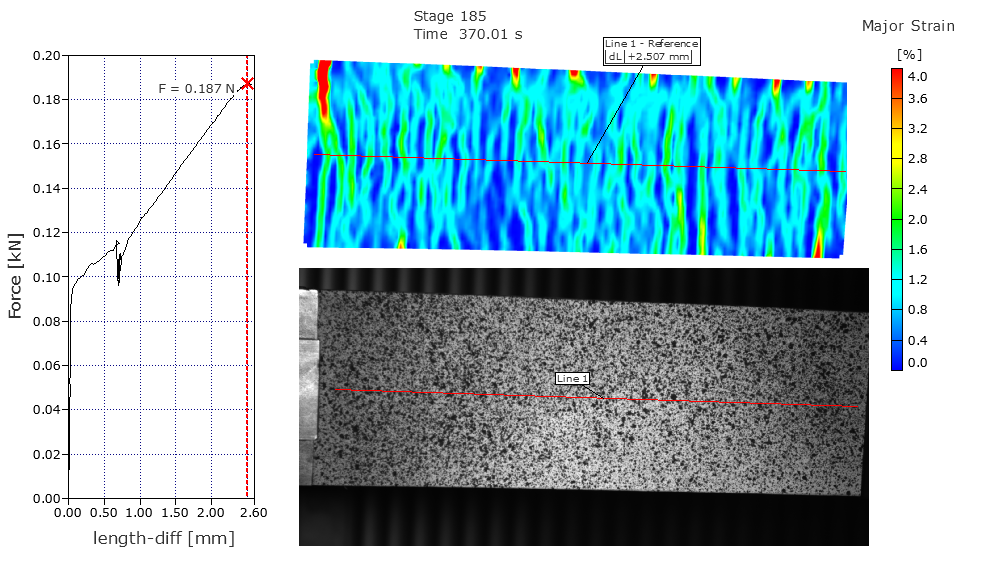Click the 'Major Strain' legend title
This screenshot has height=563, width=1000.
(x=908, y=26)
